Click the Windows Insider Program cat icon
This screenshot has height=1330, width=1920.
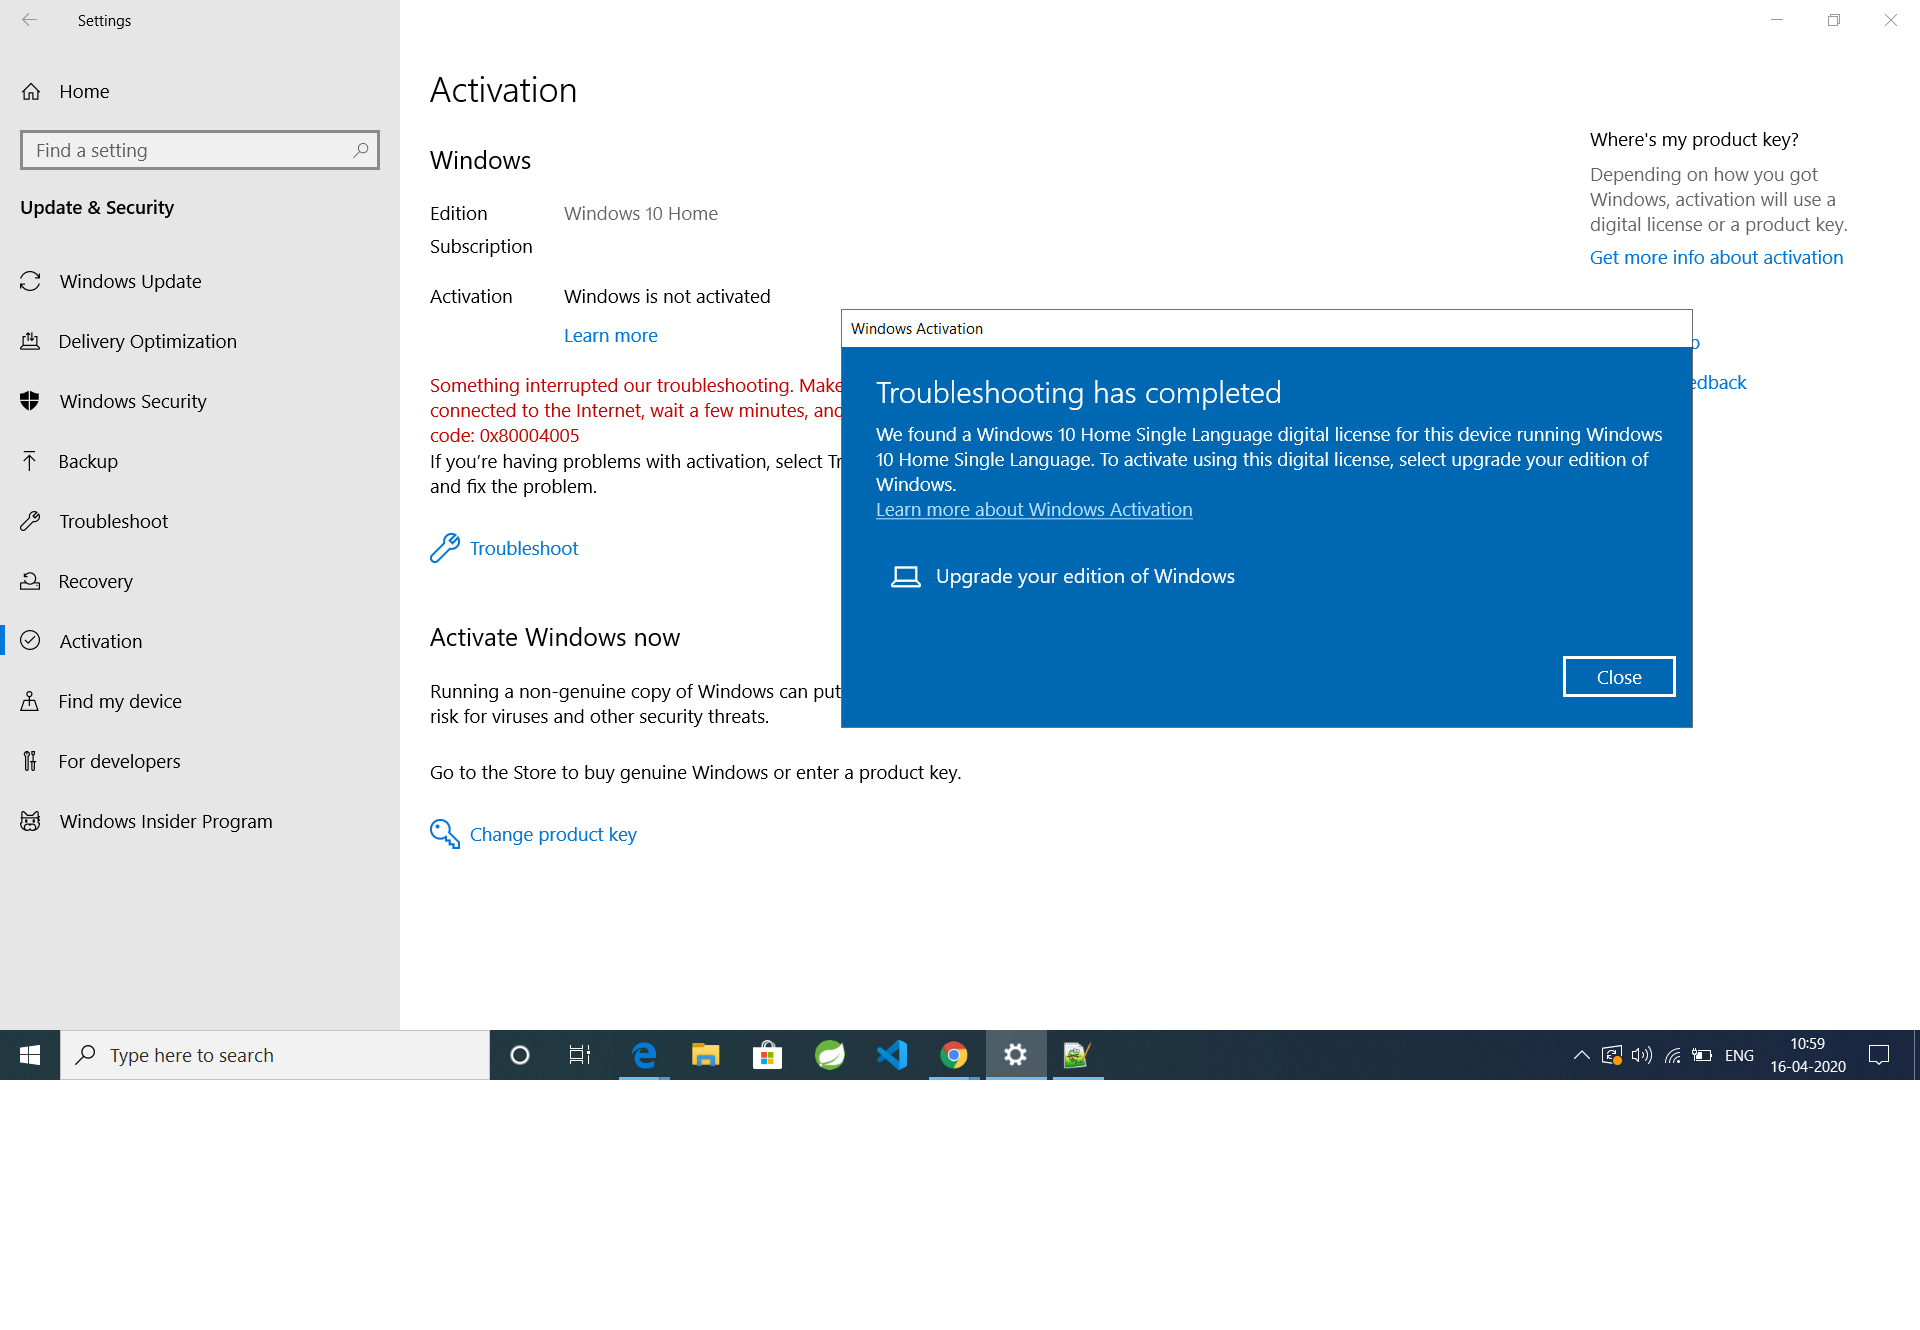pyautogui.click(x=30, y=821)
